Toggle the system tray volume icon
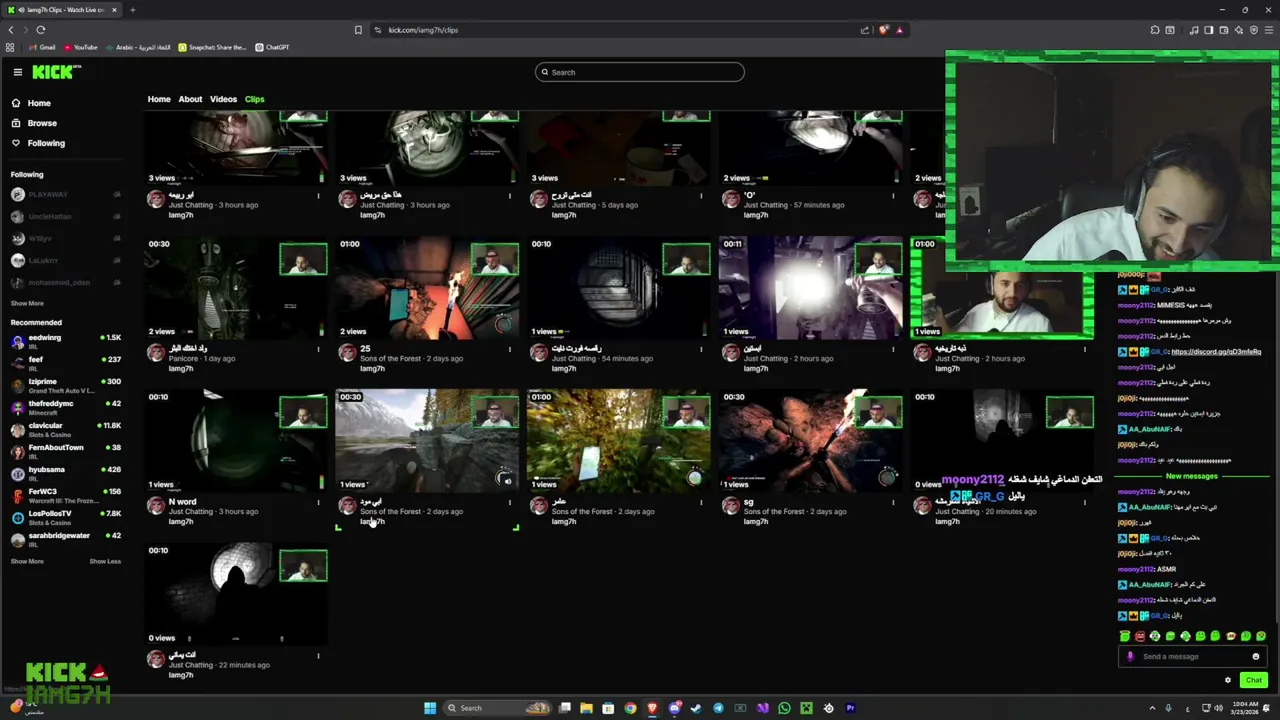1280x720 pixels. tap(1217, 708)
